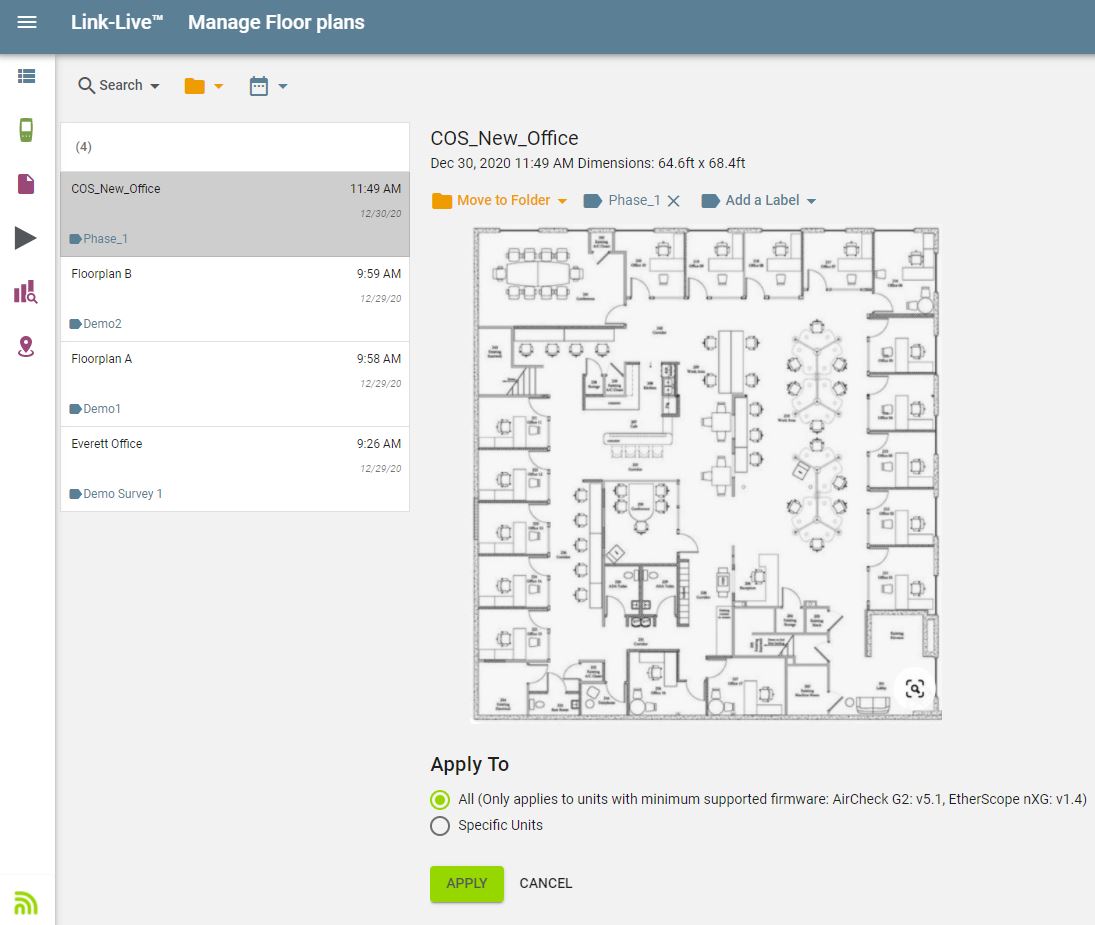Open Analysis via the chart-with-magnifier icon
This screenshot has width=1095, height=925.
(27, 291)
